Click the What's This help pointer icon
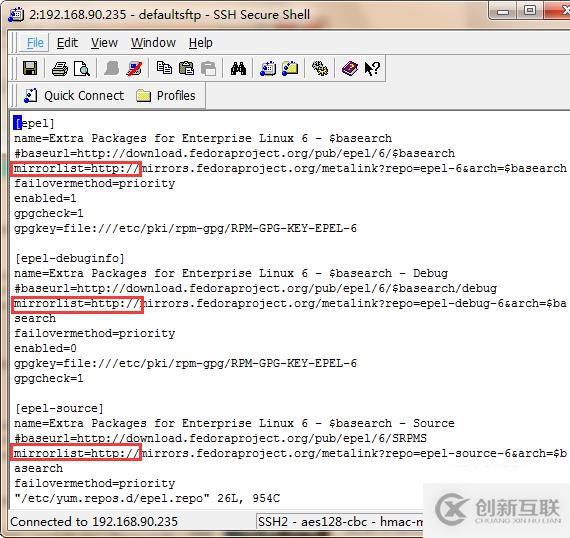This screenshot has height=538, width=570. pos(372,68)
